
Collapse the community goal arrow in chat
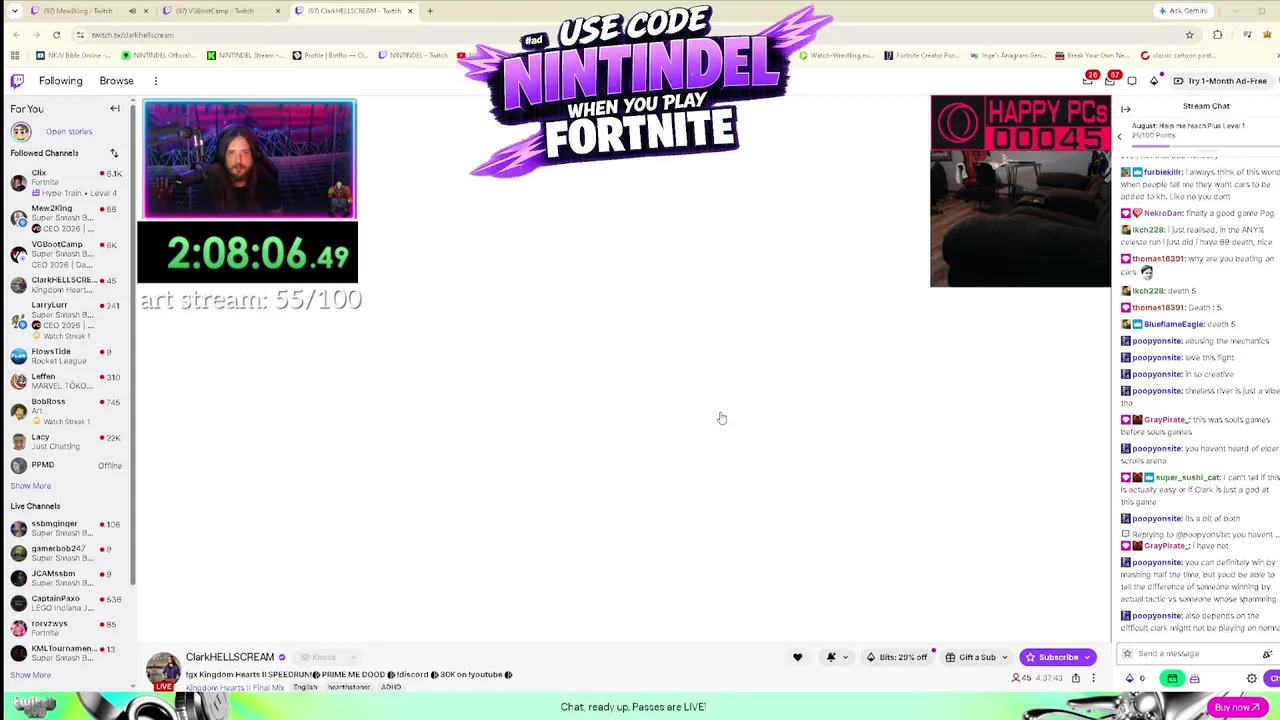click(x=1120, y=136)
